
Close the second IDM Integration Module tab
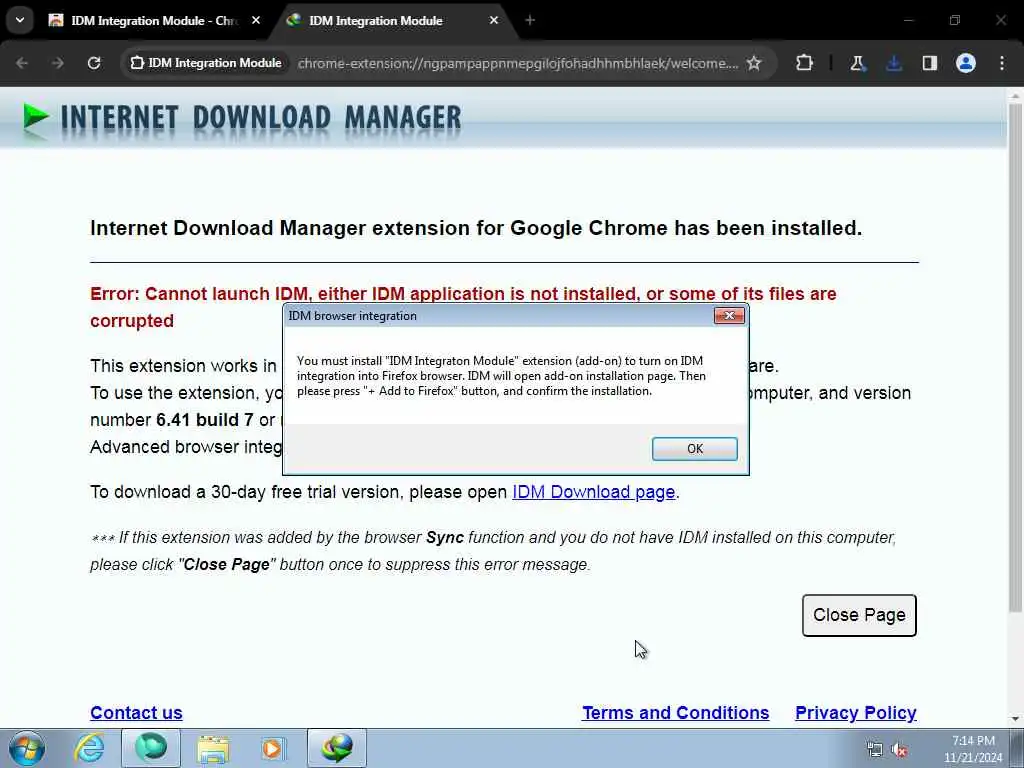pyautogui.click(x=494, y=21)
